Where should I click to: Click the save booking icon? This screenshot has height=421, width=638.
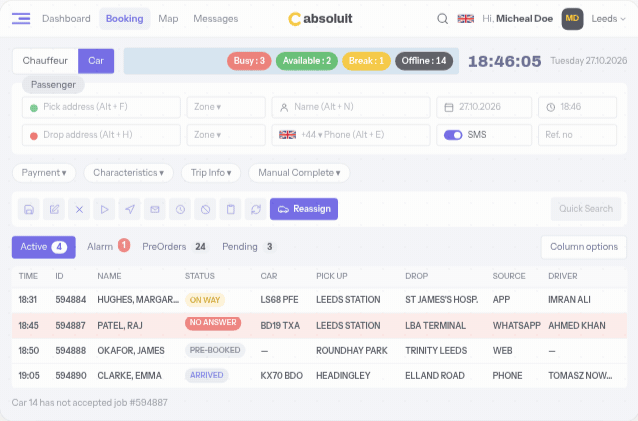point(29,209)
